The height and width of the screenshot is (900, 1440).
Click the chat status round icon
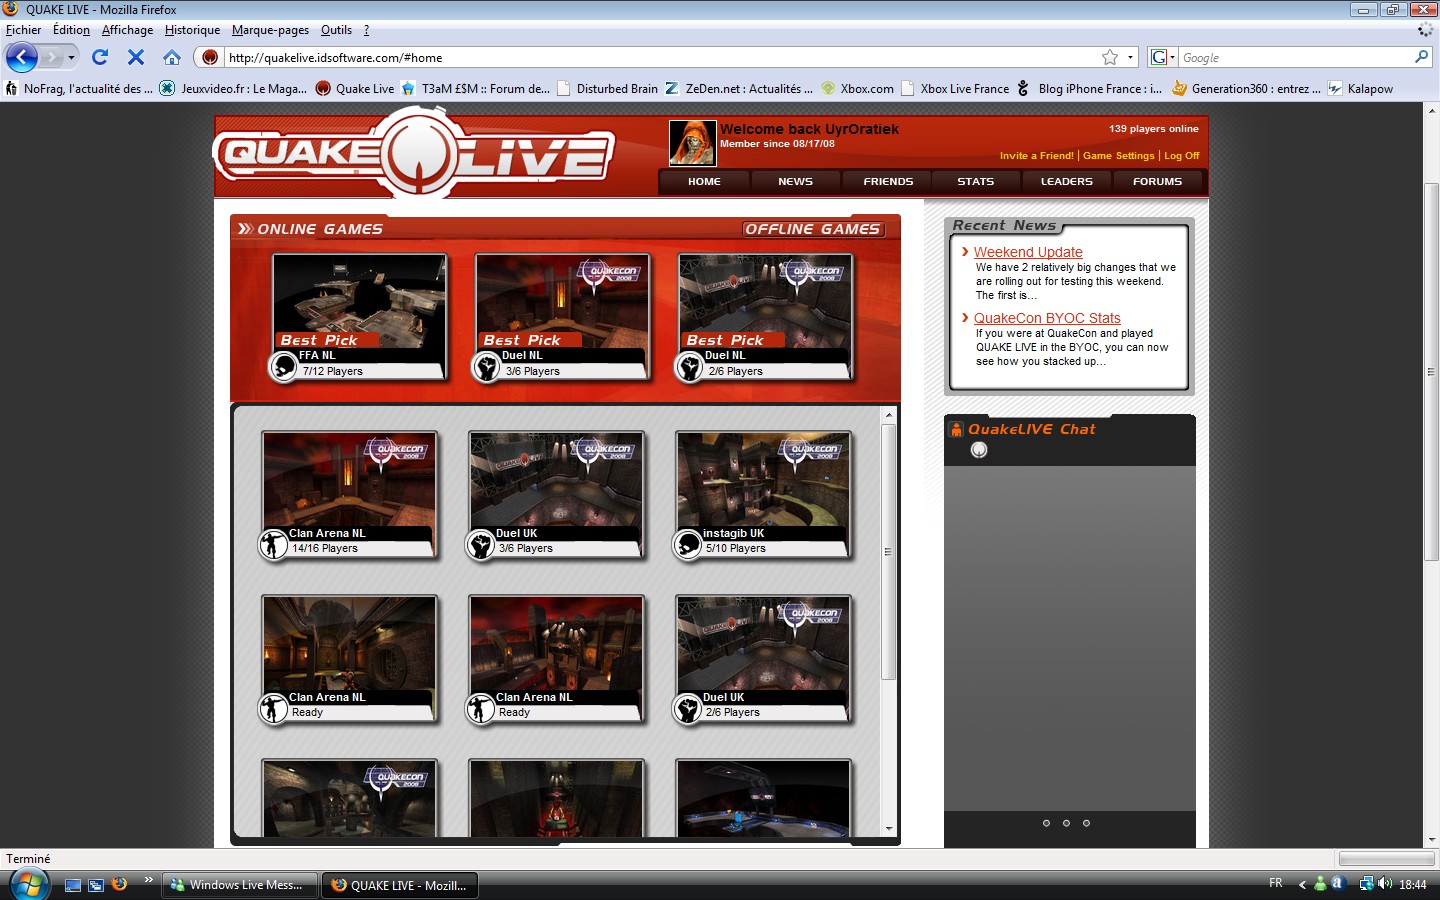(x=979, y=450)
